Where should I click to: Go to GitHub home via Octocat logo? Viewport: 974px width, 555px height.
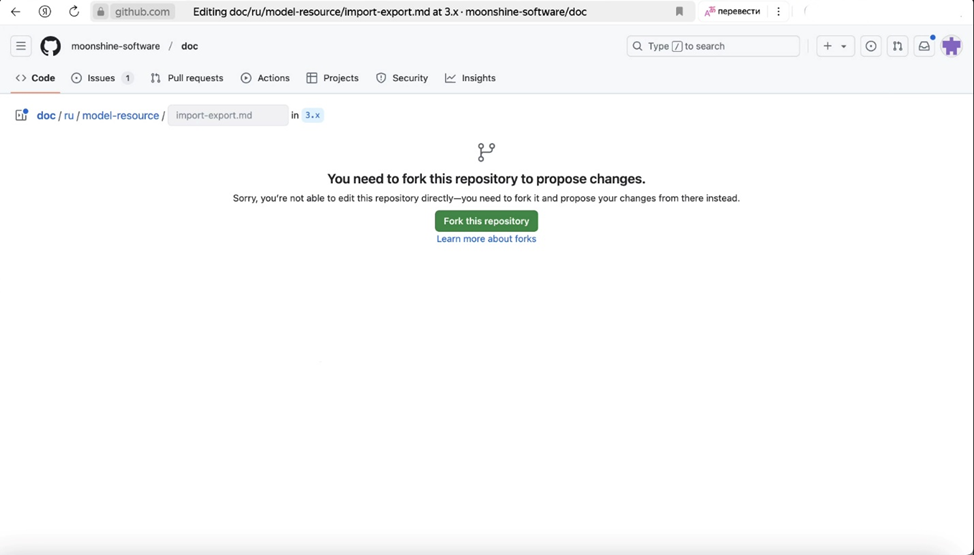coord(51,46)
